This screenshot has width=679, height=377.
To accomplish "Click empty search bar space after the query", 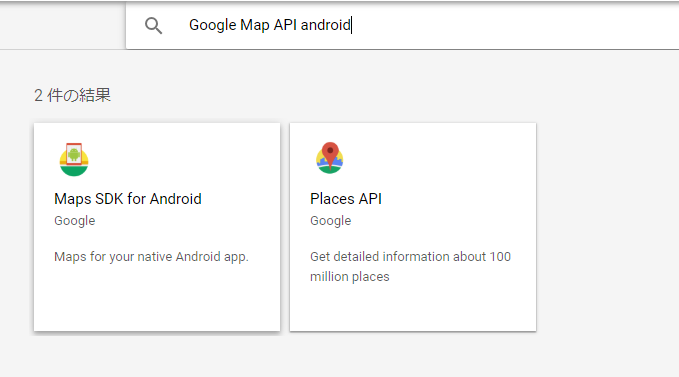I will click(x=511, y=26).
